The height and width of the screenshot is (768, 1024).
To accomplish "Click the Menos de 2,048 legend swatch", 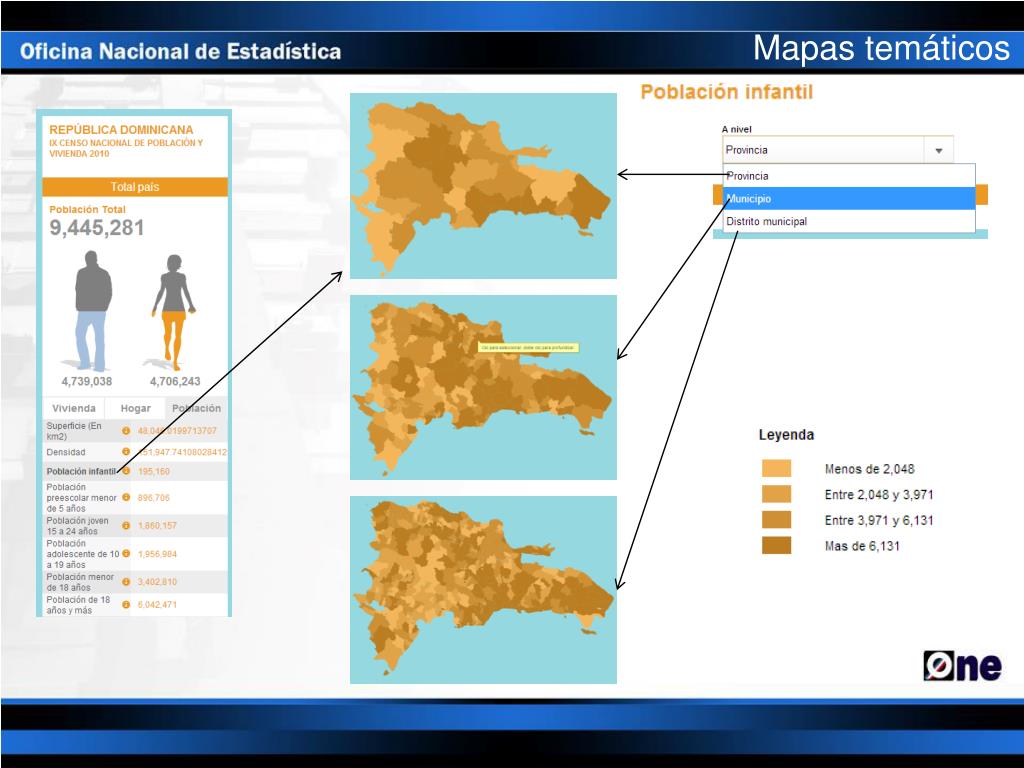I will (776, 468).
